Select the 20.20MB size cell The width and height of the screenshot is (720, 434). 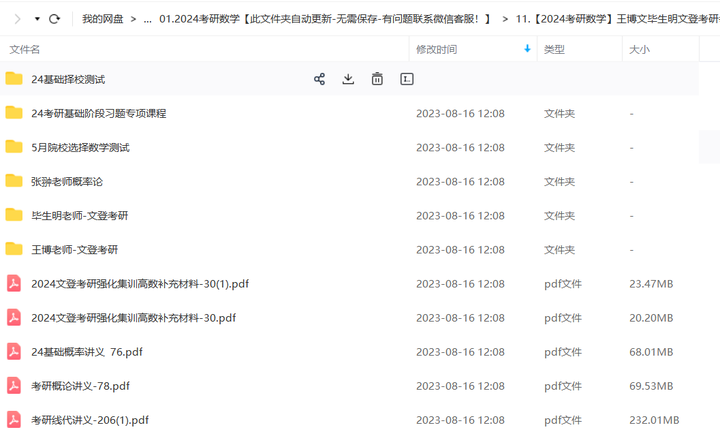point(651,318)
